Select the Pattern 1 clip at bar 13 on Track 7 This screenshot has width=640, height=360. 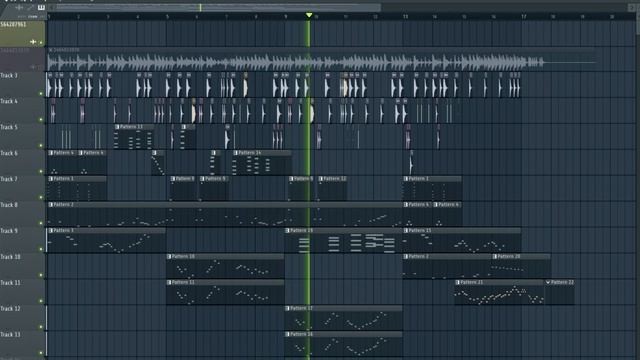click(432, 189)
